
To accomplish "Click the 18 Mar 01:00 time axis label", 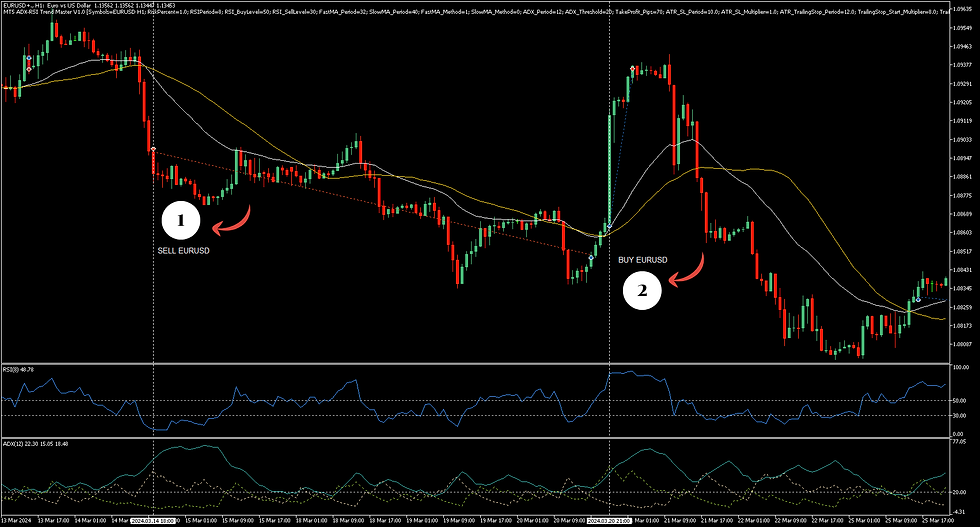I will point(311,520).
